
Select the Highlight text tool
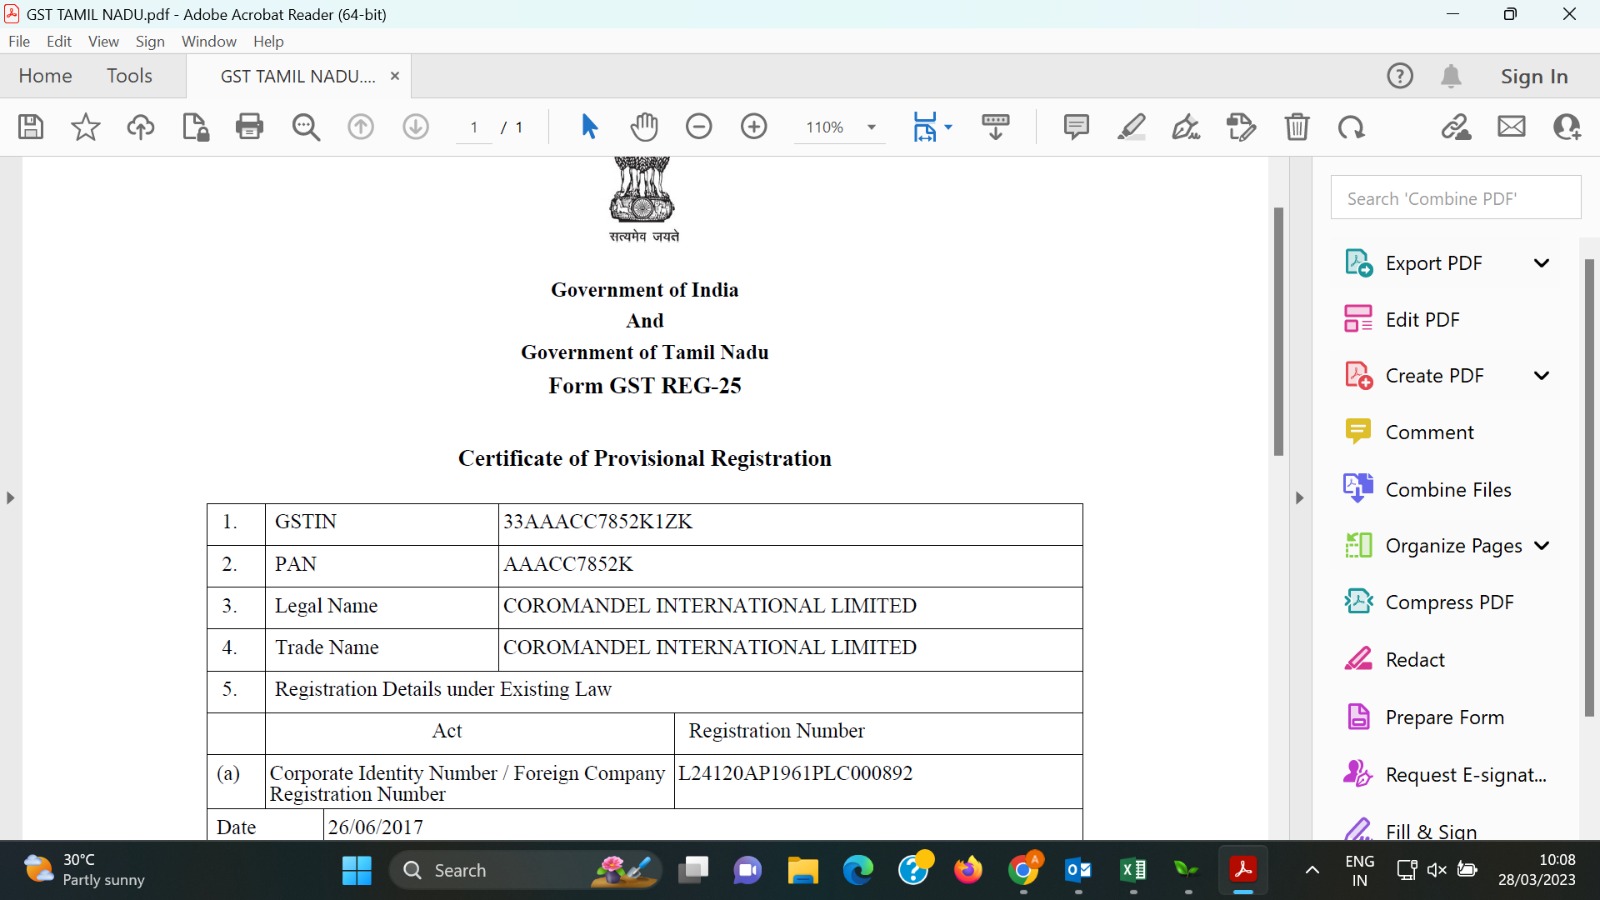point(1131,127)
